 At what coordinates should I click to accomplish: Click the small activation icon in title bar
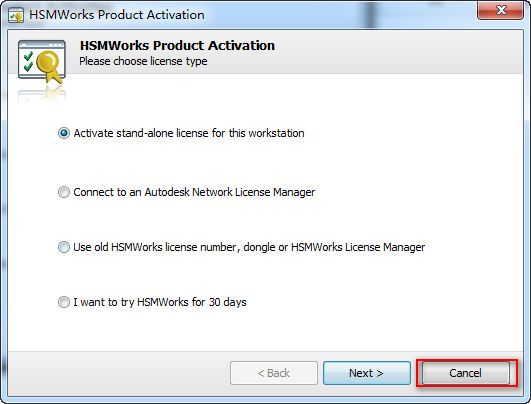16,15
